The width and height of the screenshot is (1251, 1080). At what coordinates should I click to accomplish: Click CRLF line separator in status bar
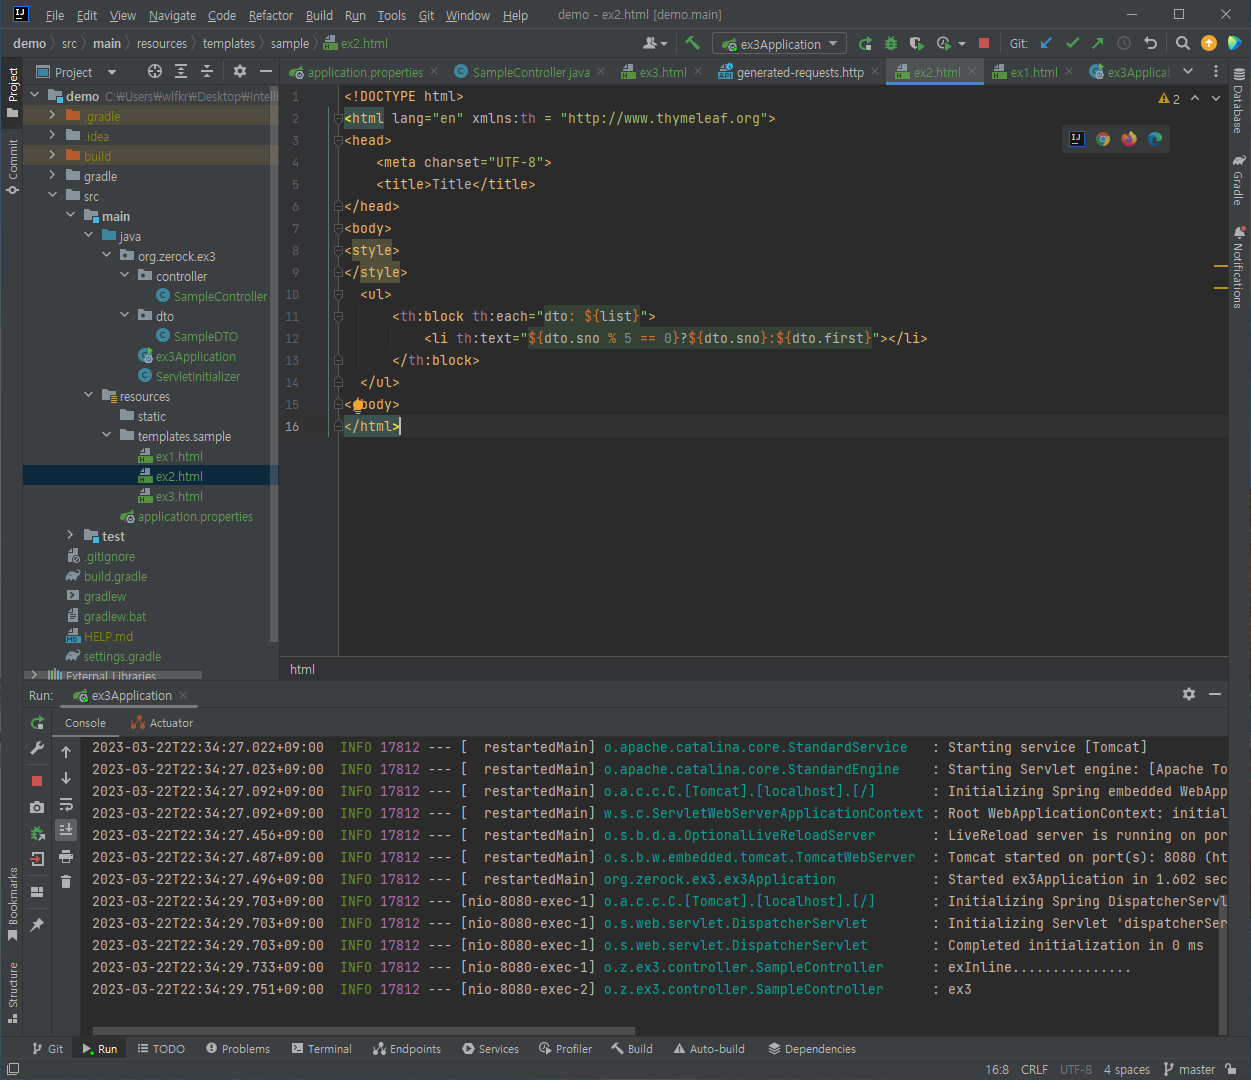pyautogui.click(x=1034, y=1069)
